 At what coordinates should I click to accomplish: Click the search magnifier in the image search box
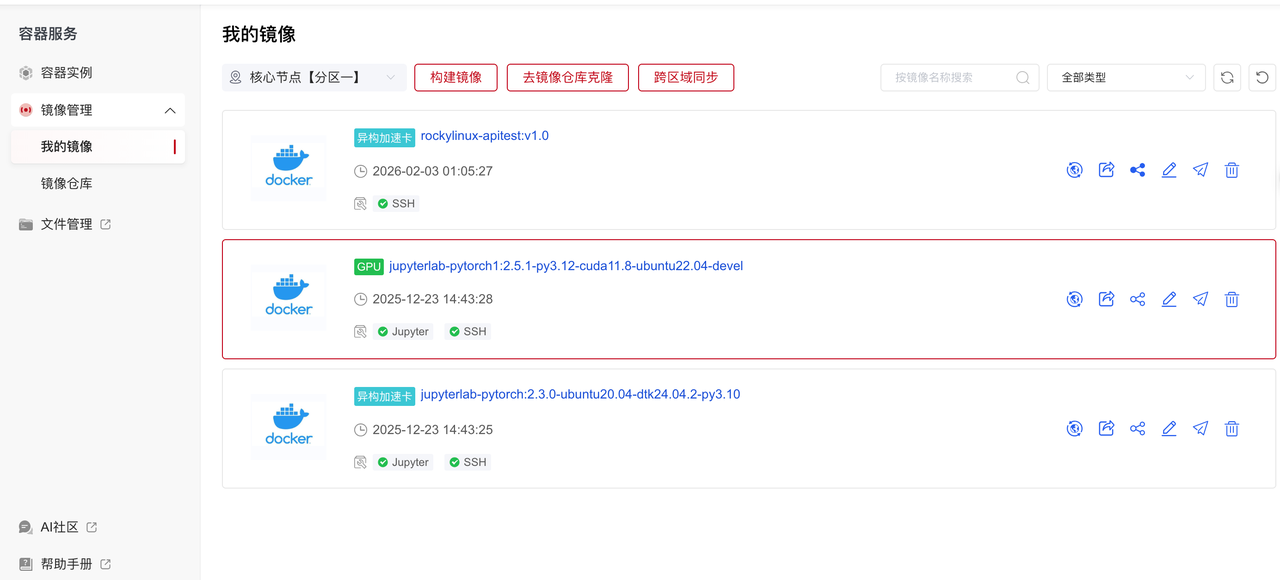click(1023, 77)
